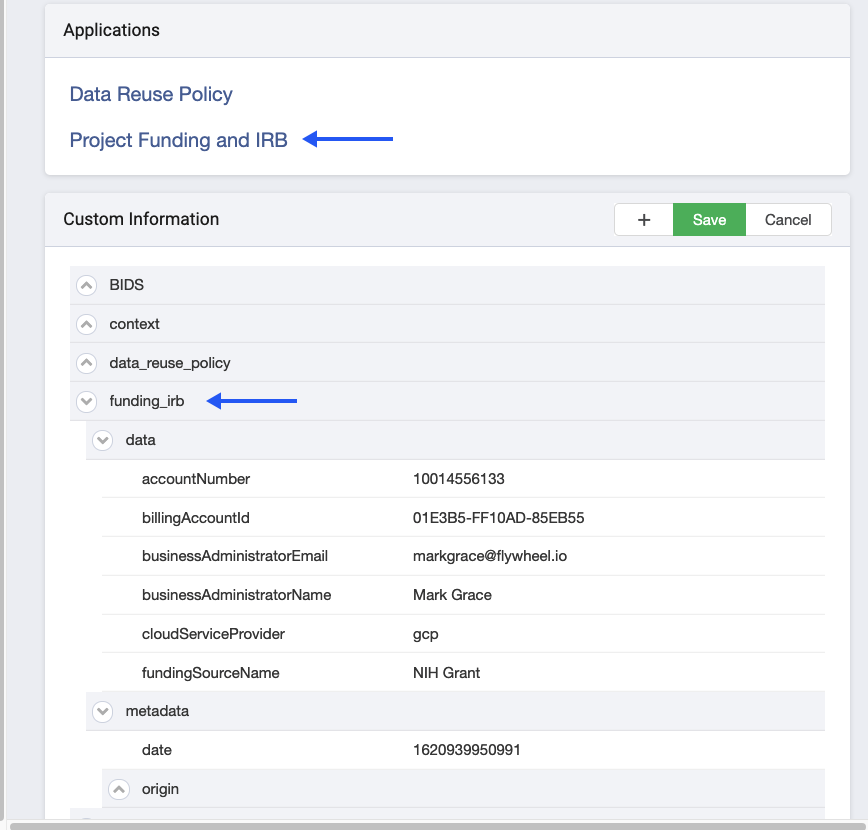The image size is (868, 830).
Task: Save the custom information
Action: coord(709,220)
